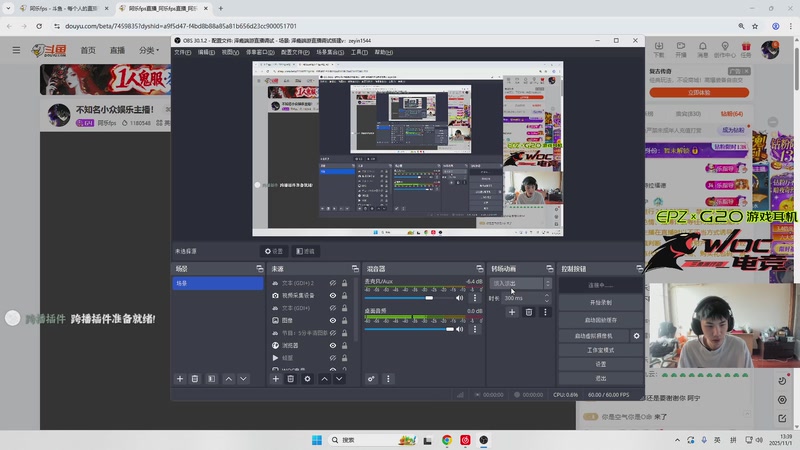
Task: Open OBS 视图(V) menu
Action: coord(230,52)
